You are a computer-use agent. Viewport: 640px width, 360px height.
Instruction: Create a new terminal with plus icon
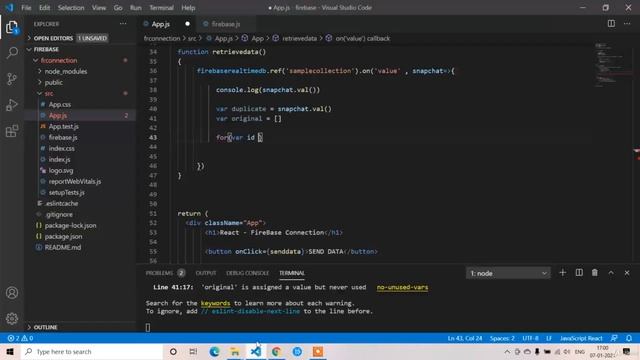pyautogui.click(x=562, y=273)
